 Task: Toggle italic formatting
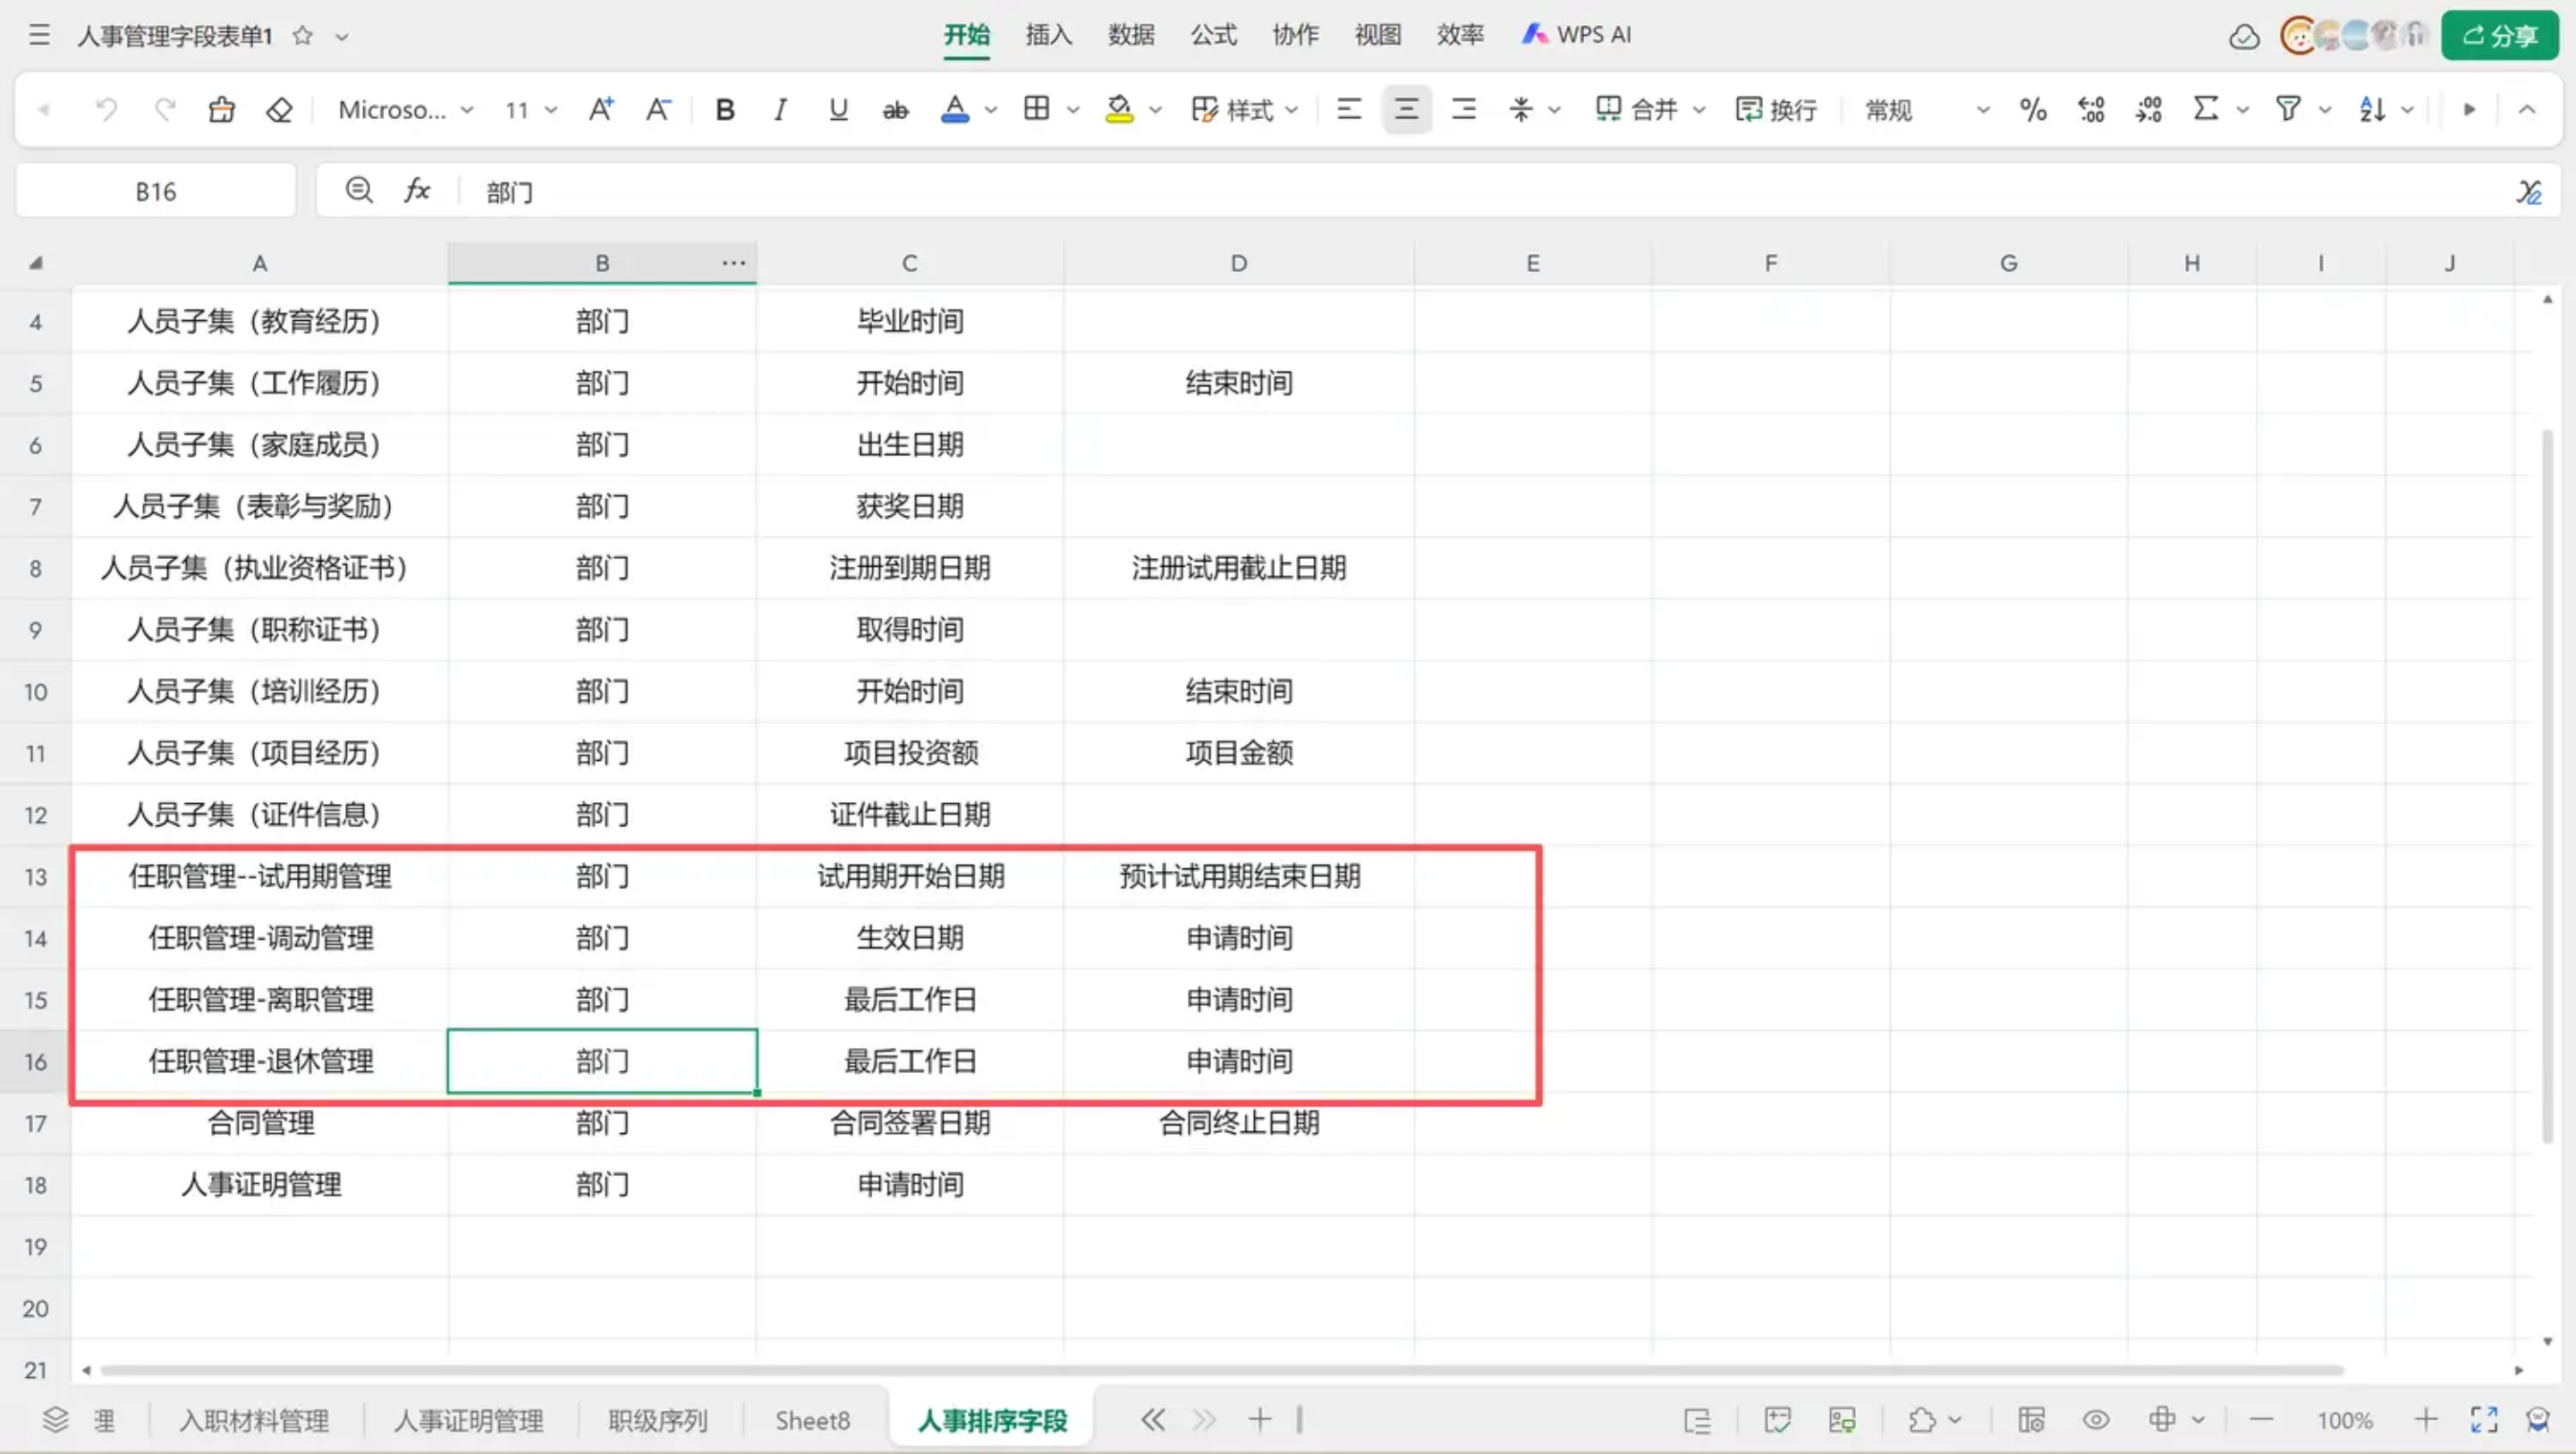[780, 109]
